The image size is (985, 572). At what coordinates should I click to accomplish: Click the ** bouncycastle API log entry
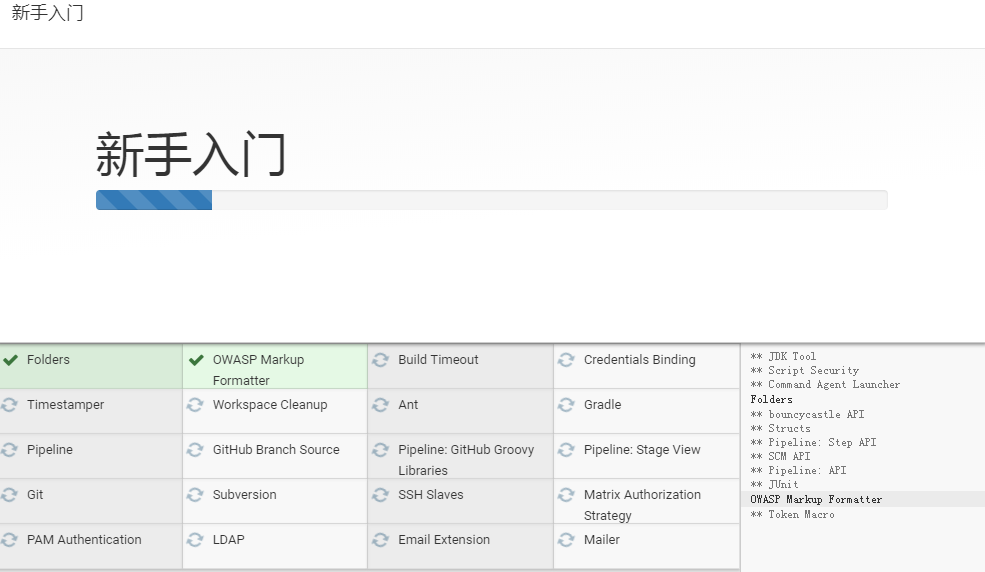click(x=807, y=414)
